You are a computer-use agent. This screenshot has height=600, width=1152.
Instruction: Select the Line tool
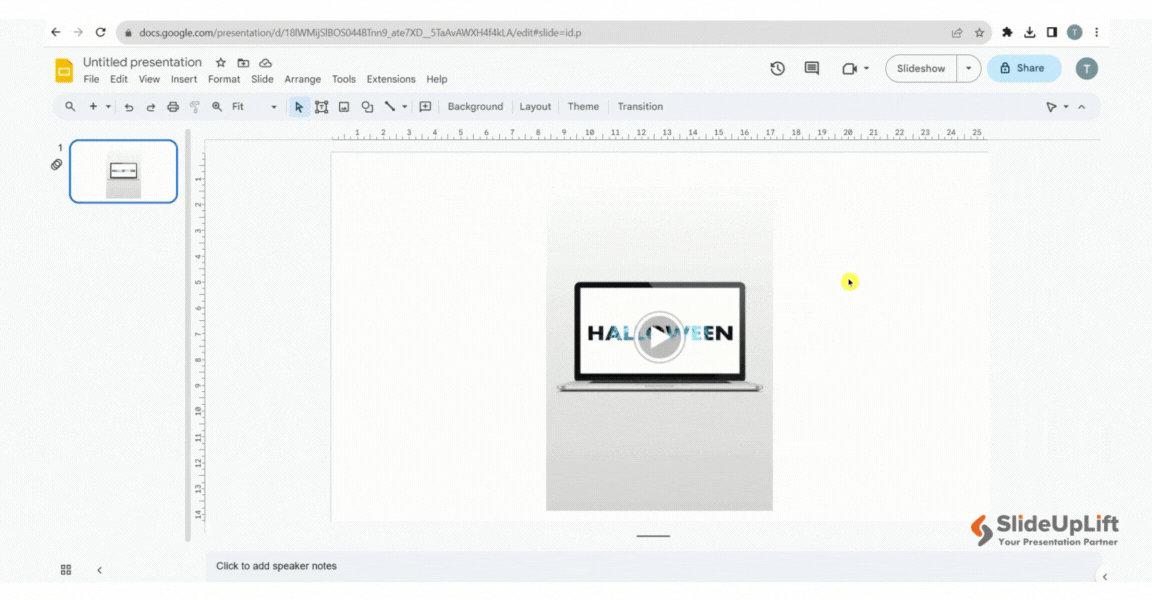tap(390, 106)
